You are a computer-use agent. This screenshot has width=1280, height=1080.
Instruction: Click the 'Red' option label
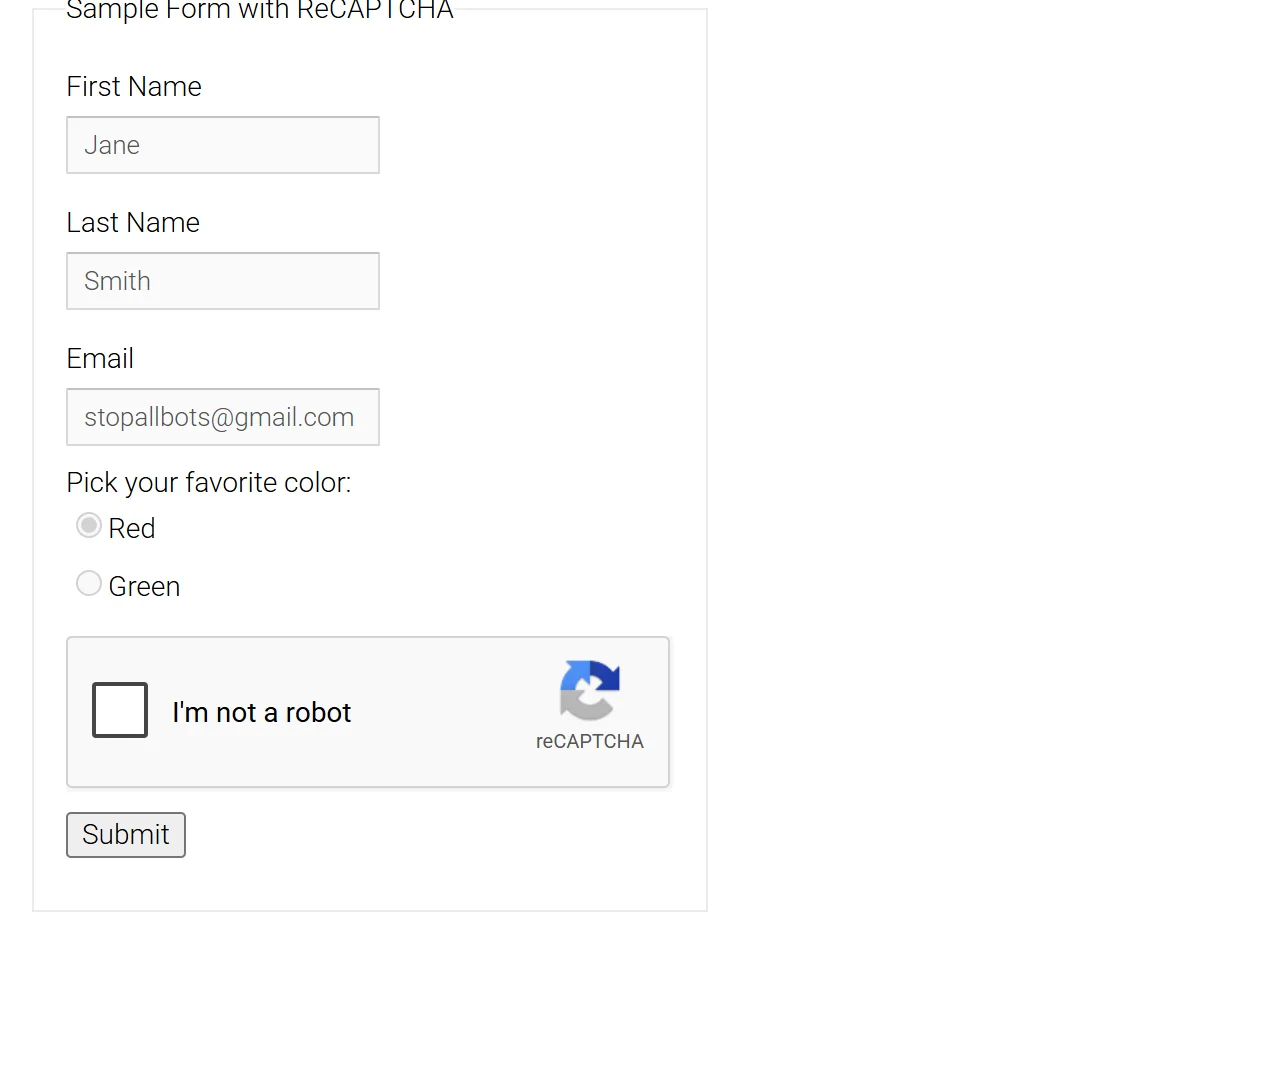point(132,529)
